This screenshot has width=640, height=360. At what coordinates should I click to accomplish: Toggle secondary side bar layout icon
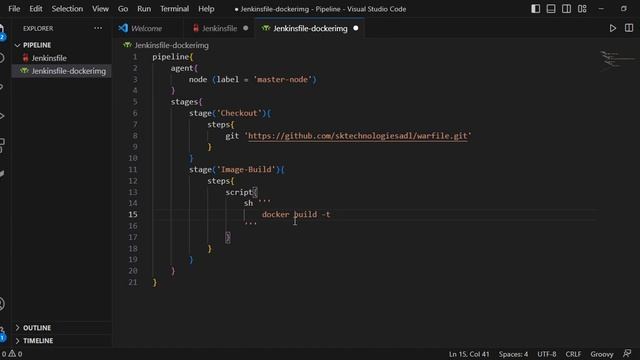[x=567, y=9]
